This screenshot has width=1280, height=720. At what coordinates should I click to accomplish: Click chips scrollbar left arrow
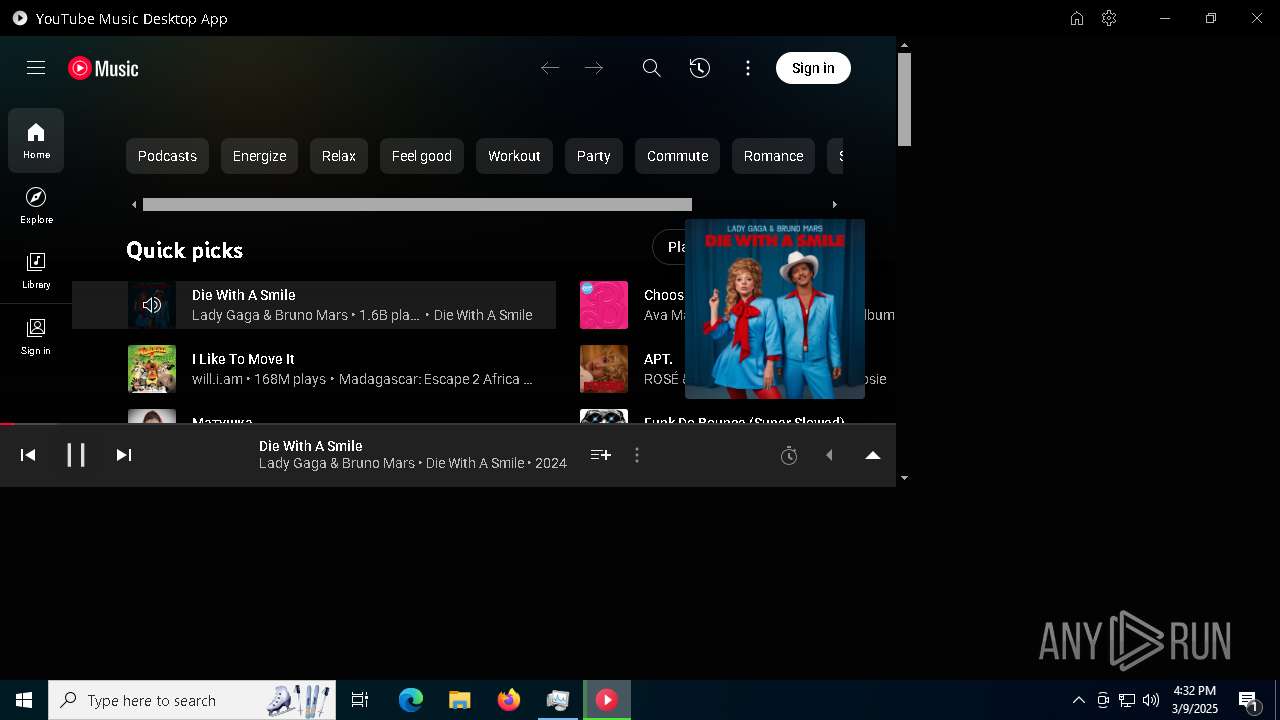coord(134,205)
